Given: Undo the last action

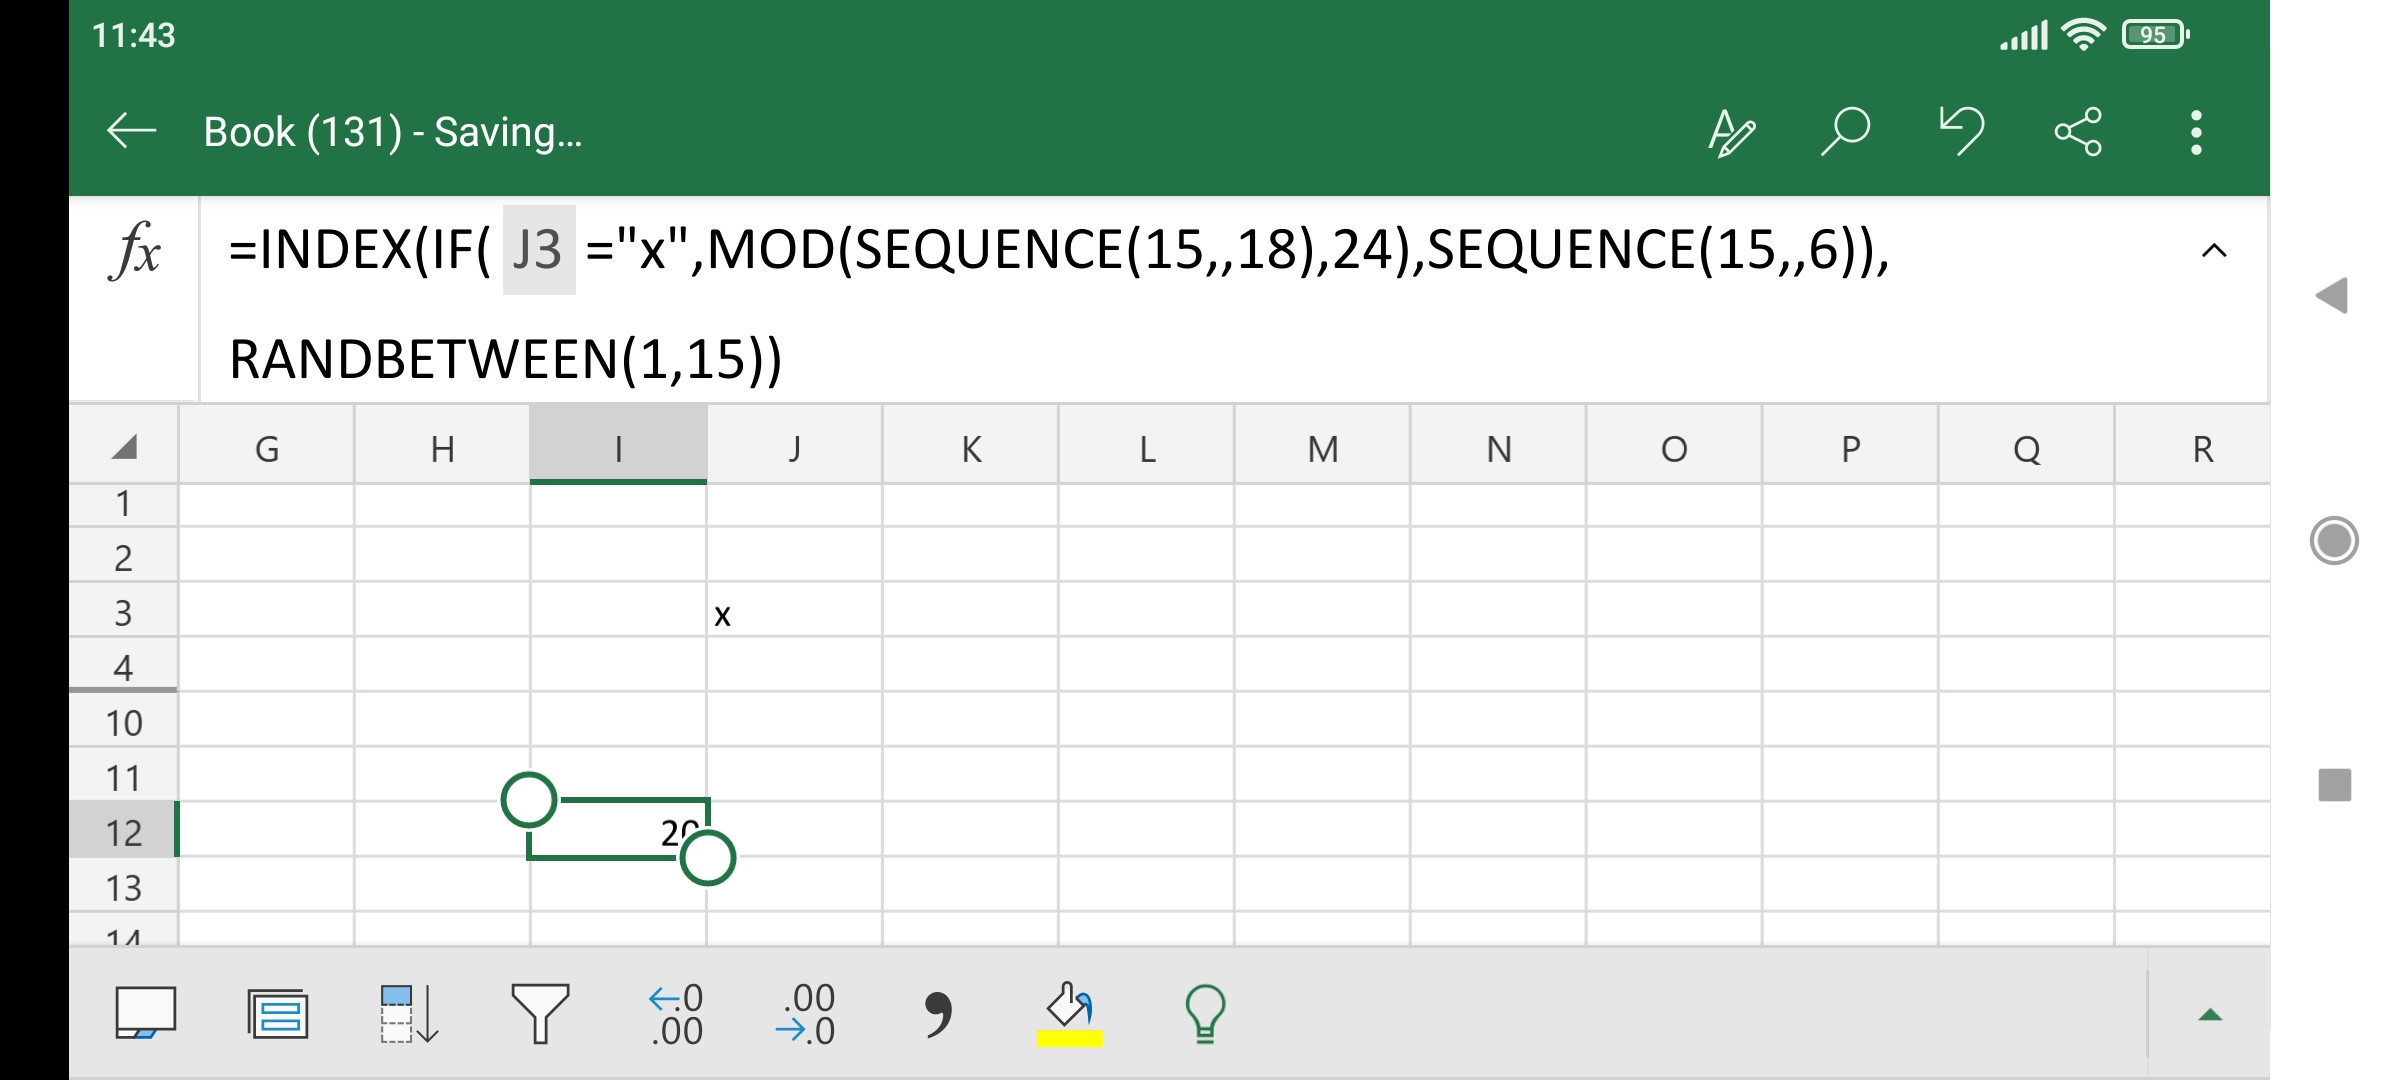Looking at the screenshot, I should [1961, 132].
